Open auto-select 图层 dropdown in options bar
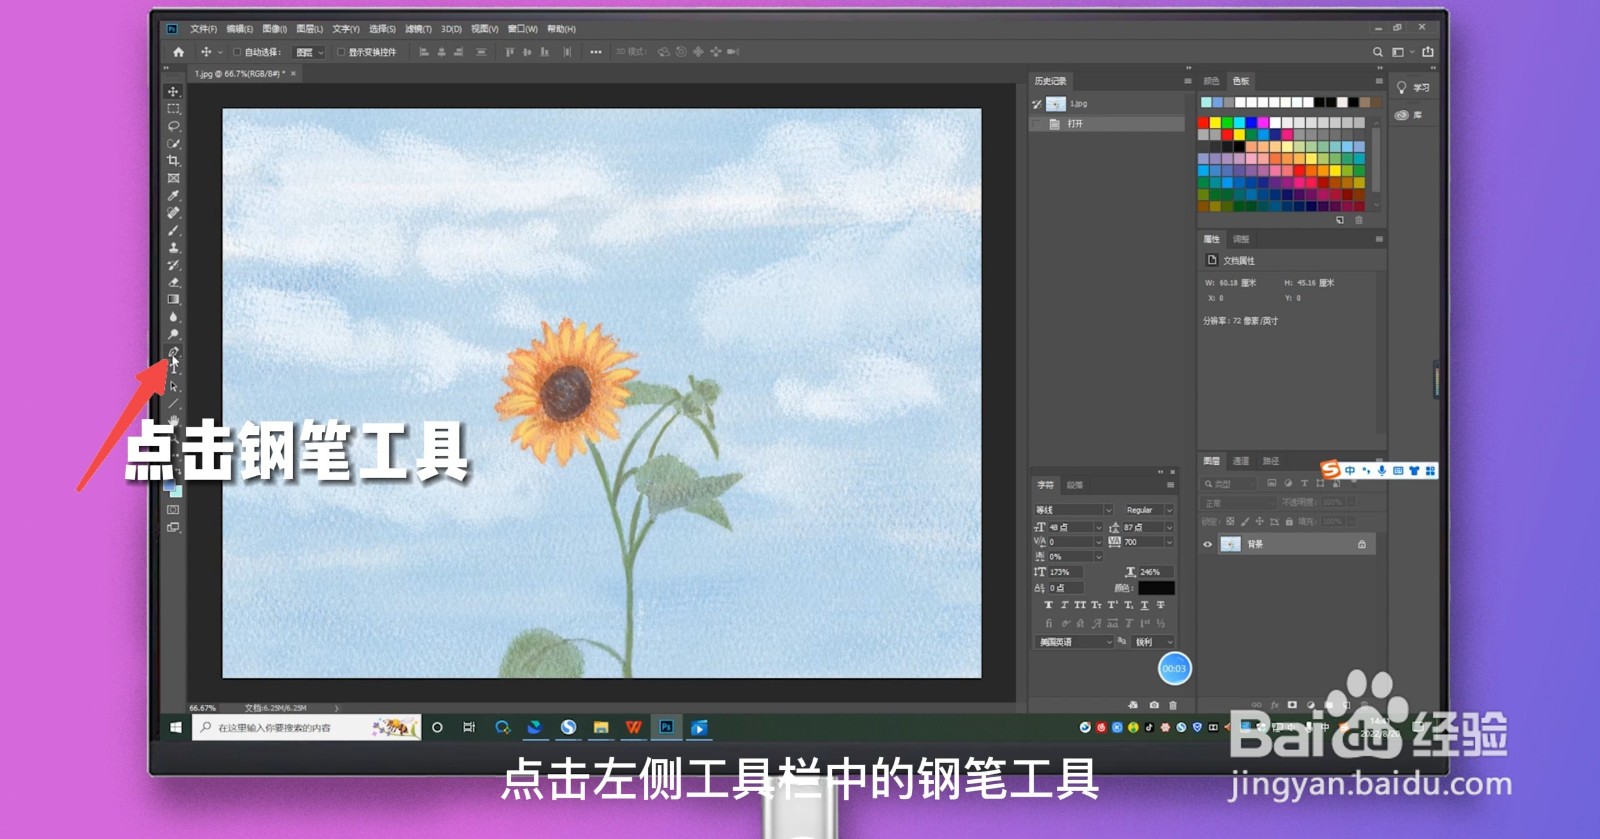Screen dimensions: 1600x839 pyautogui.click(x=309, y=52)
